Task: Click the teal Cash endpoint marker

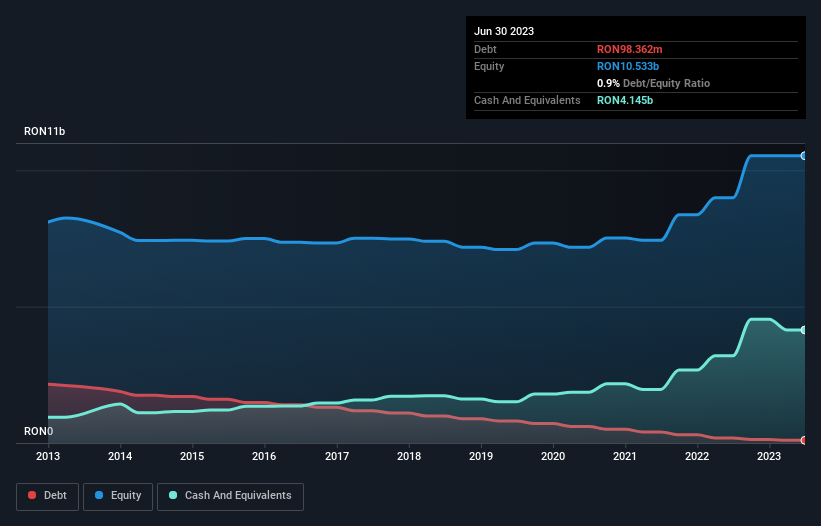Action: (x=804, y=330)
